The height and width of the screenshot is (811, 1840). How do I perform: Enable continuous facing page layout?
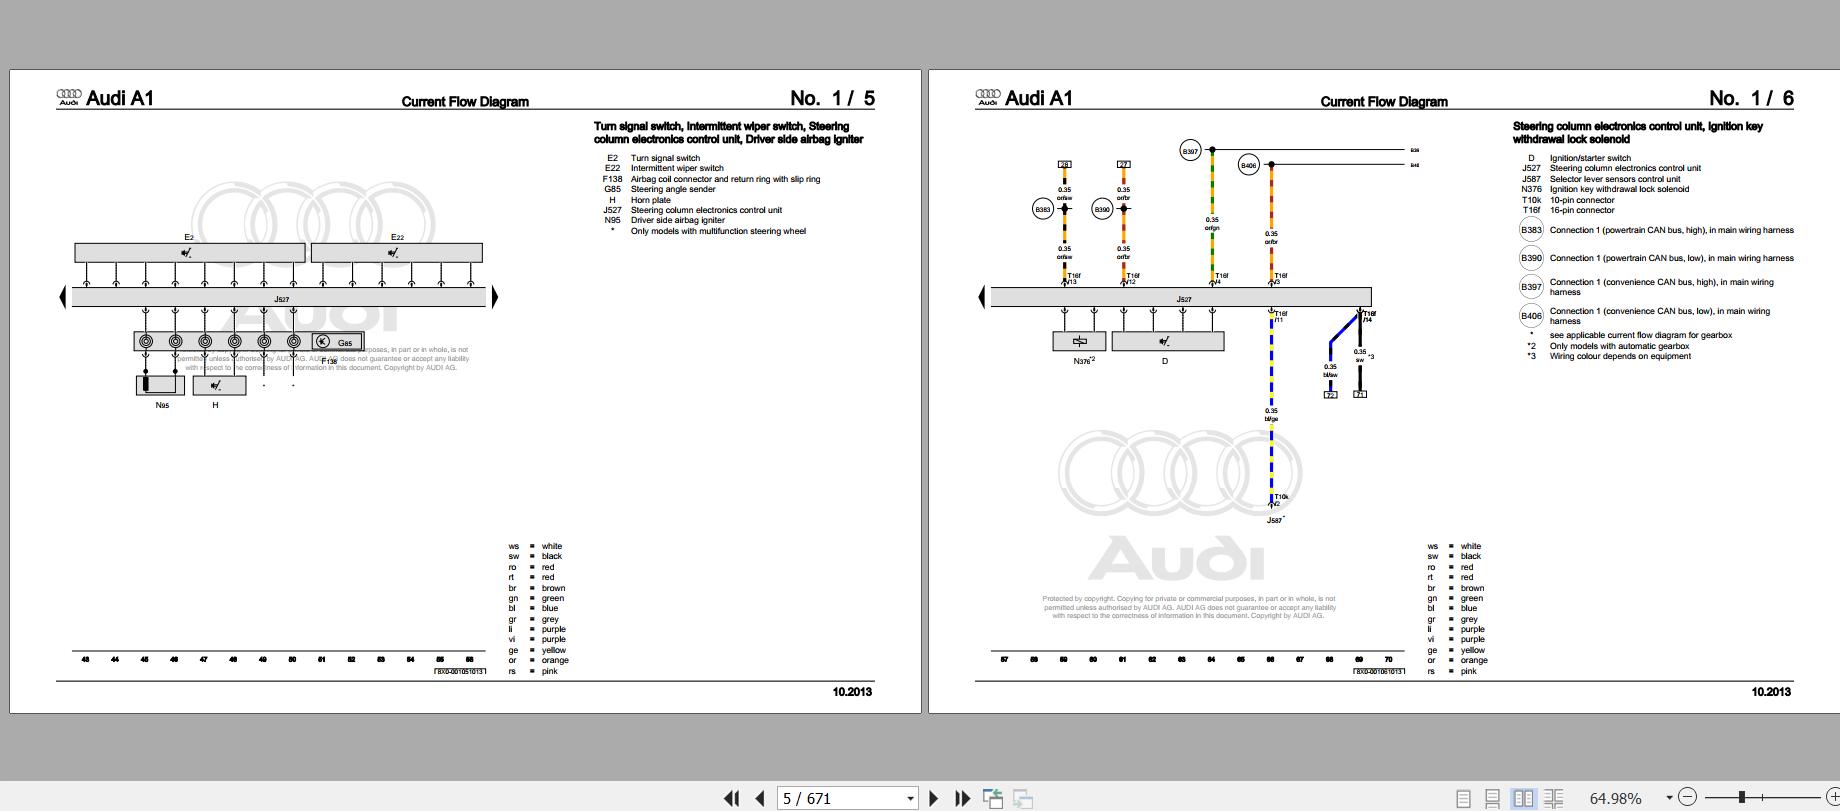[x=1553, y=798]
